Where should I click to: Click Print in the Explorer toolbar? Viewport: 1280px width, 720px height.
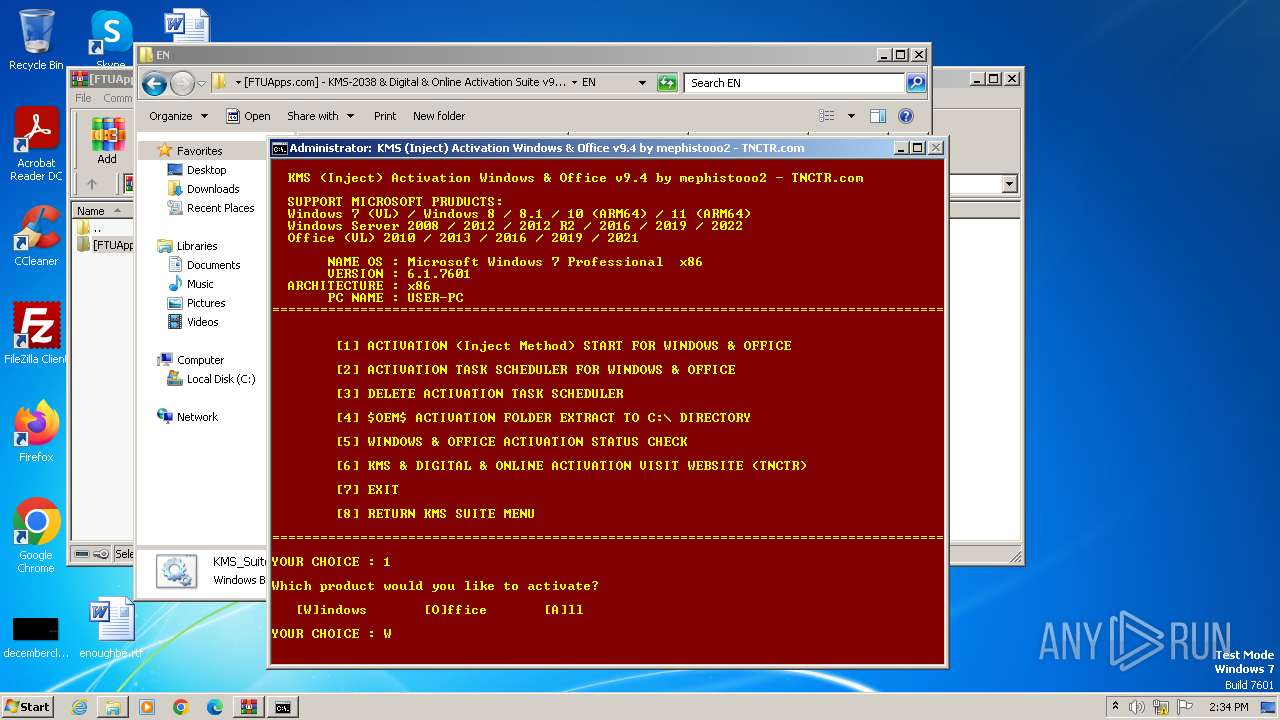(385, 116)
